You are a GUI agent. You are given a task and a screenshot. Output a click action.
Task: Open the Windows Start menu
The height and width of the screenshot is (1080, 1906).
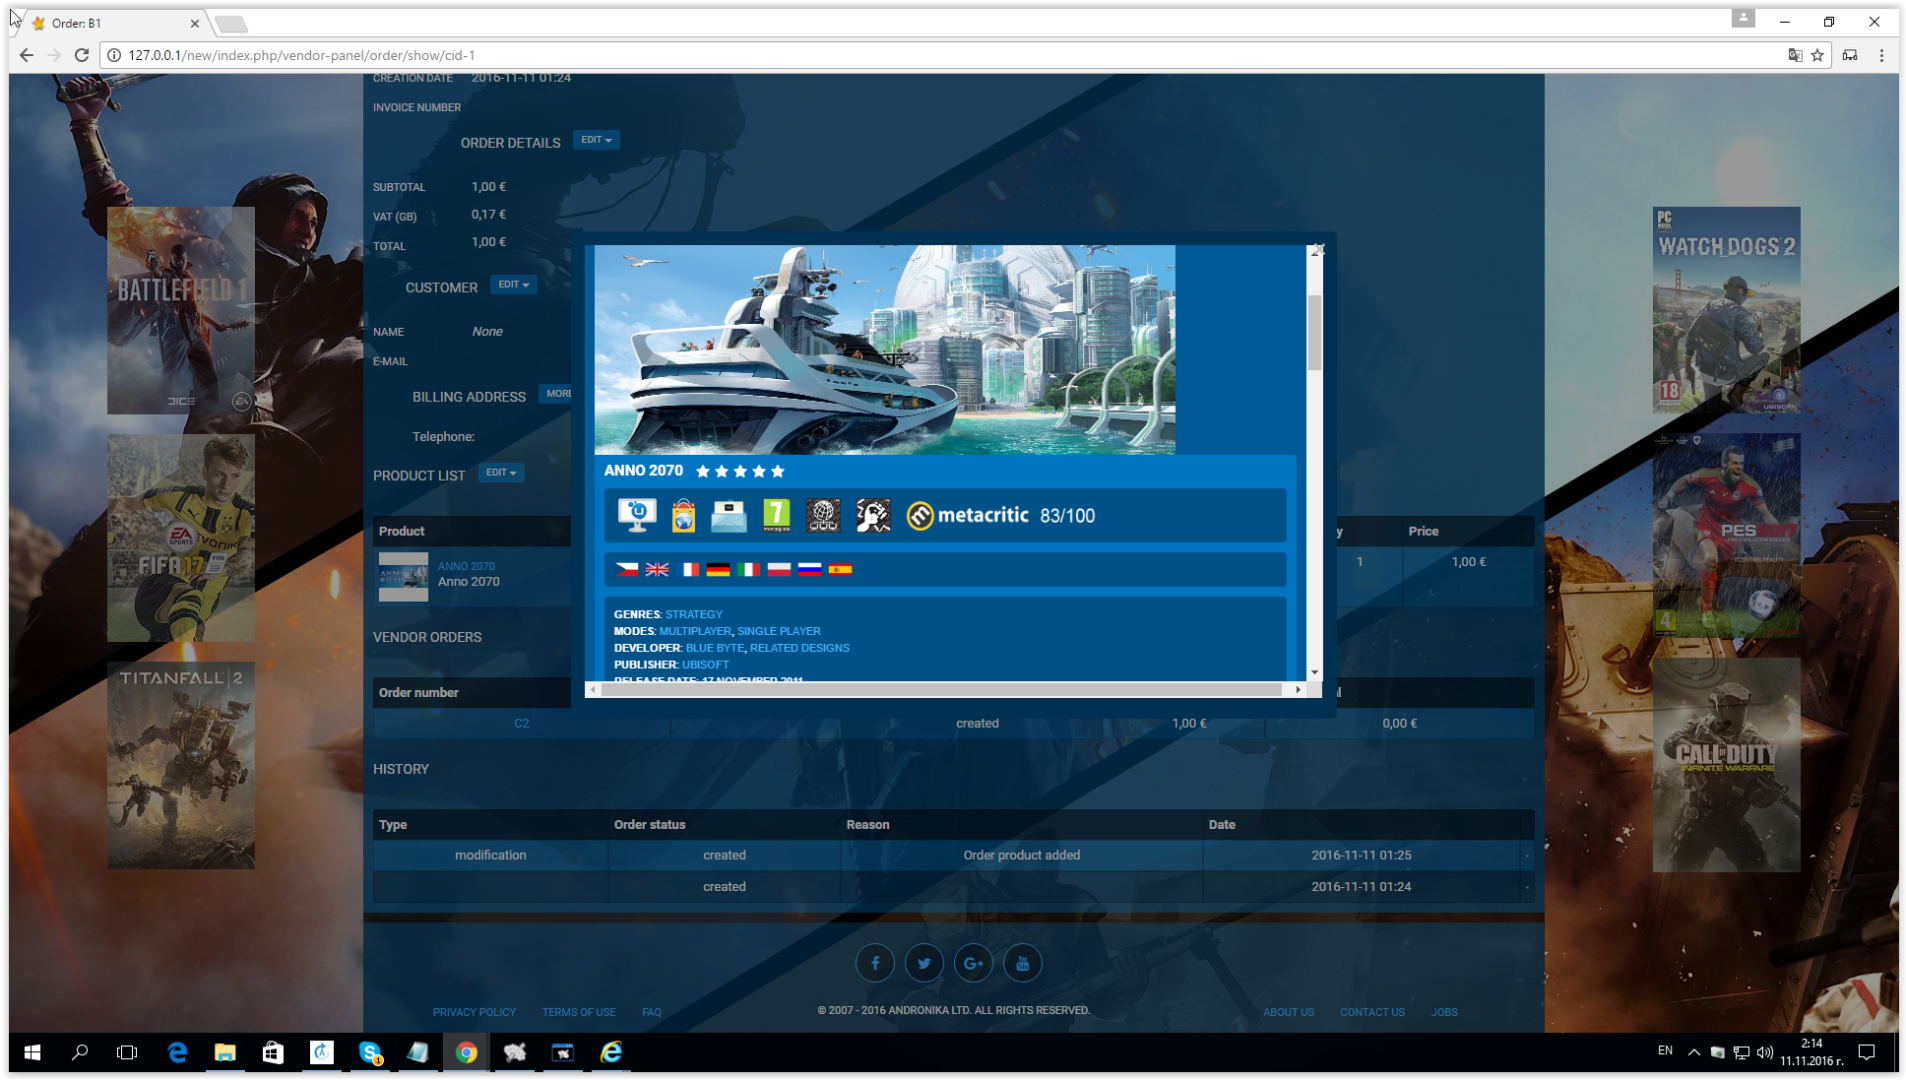(32, 1052)
